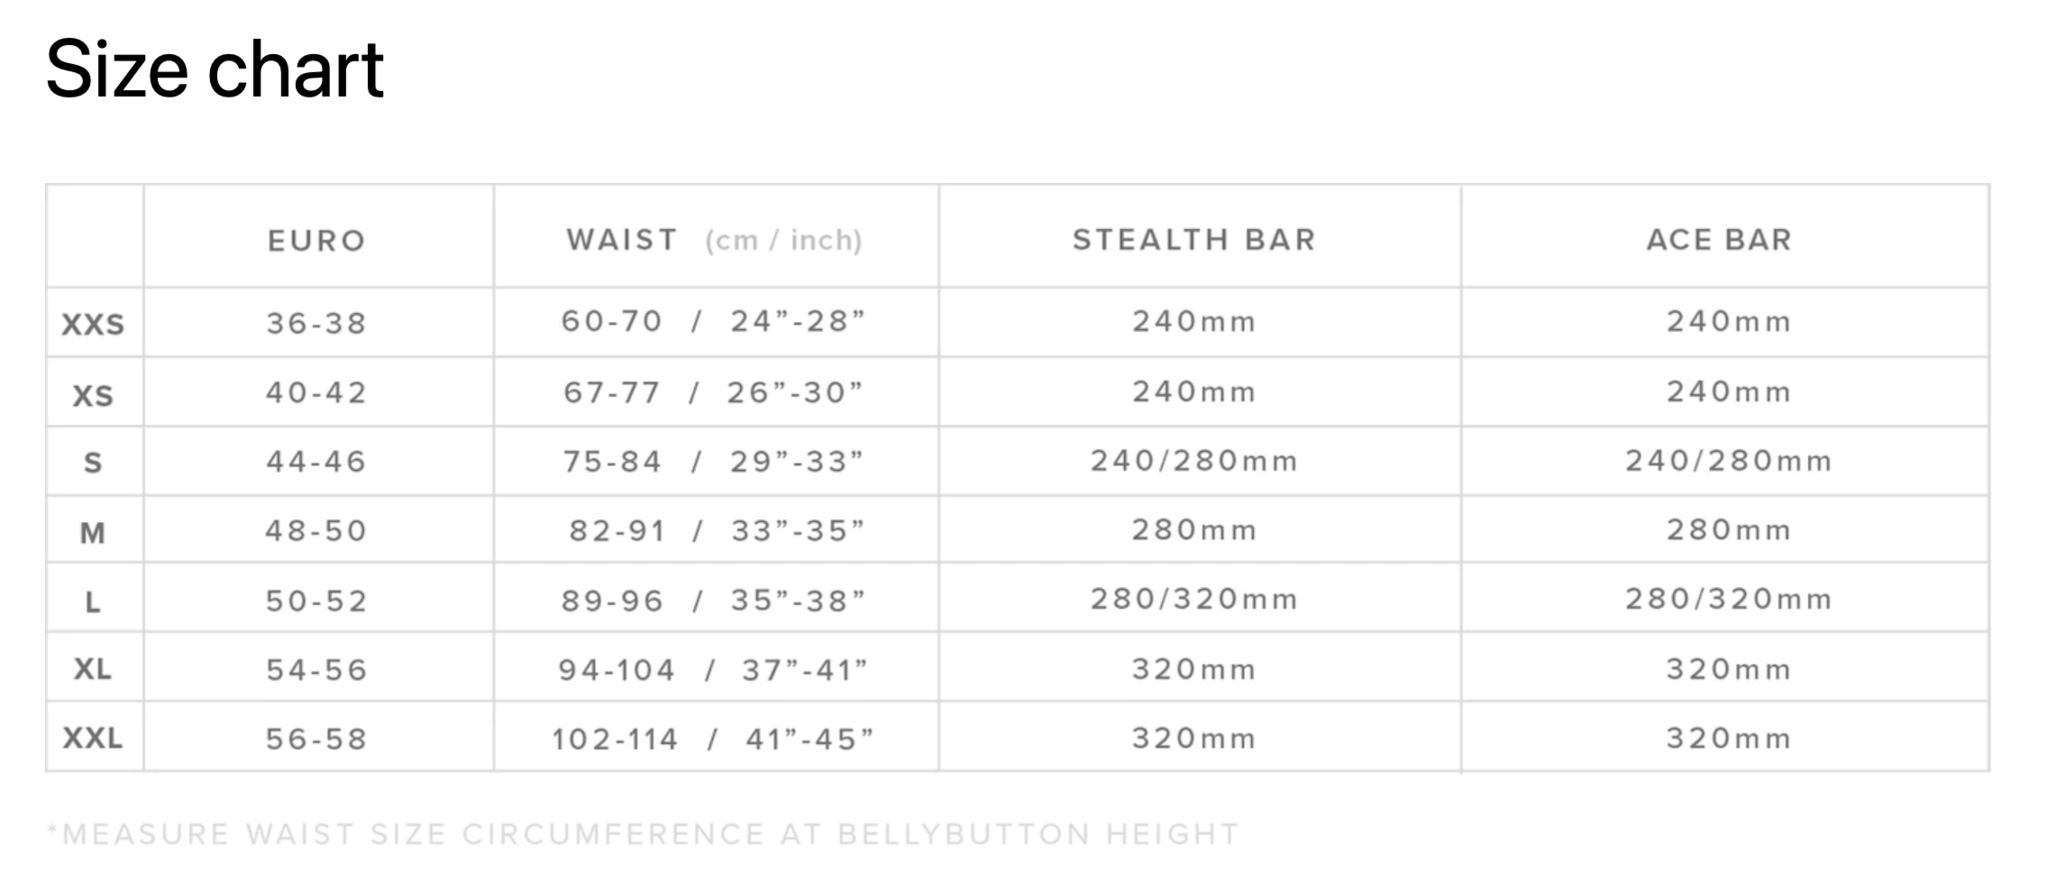Image resolution: width=2048 pixels, height=873 pixels.
Task: Click Stealth Bar 280/320mm cell in L row
Action: (1194, 599)
